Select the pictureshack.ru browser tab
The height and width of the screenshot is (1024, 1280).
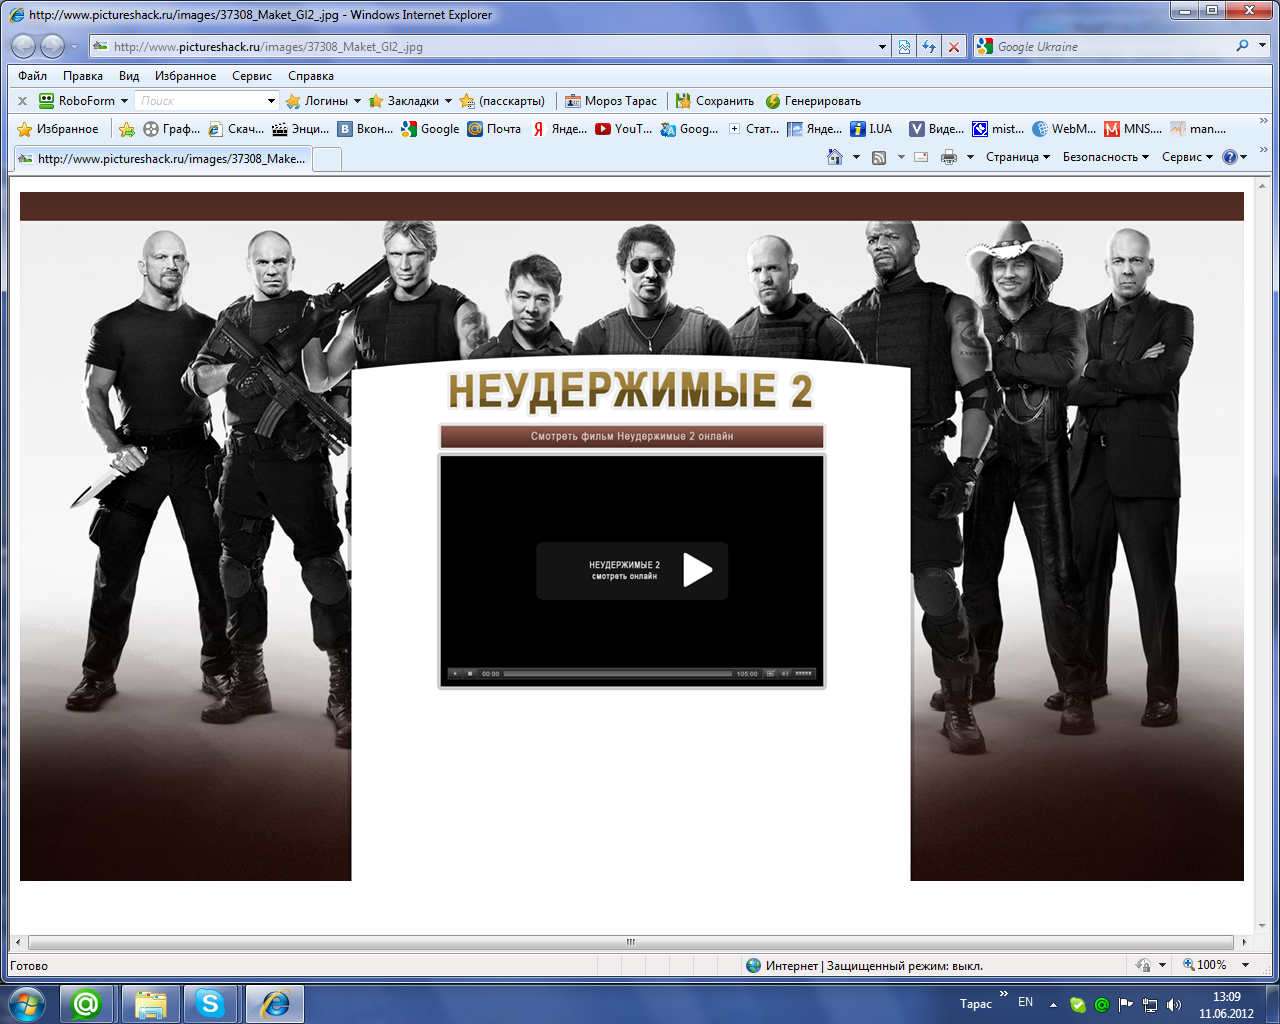tap(163, 158)
